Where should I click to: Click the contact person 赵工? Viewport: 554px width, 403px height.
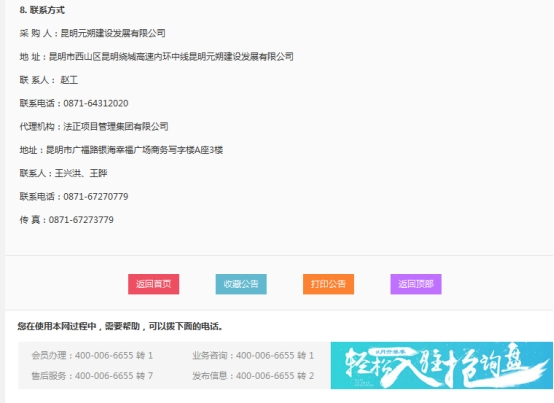pyautogui.click(x=69, y=80)
